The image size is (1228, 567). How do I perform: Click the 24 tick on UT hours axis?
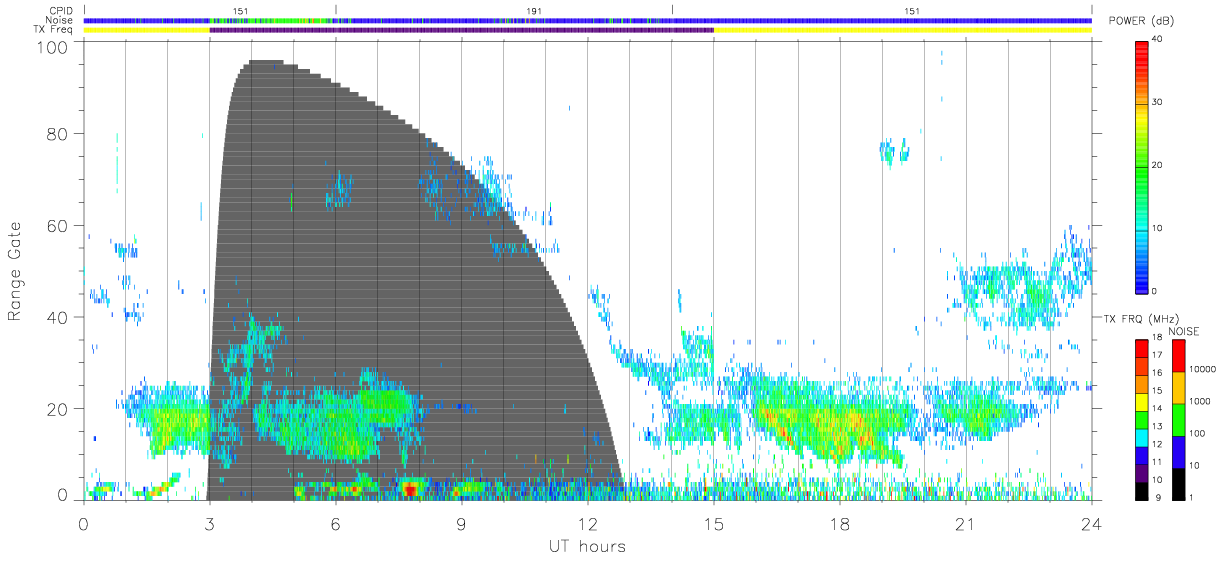coord(1091,524)
